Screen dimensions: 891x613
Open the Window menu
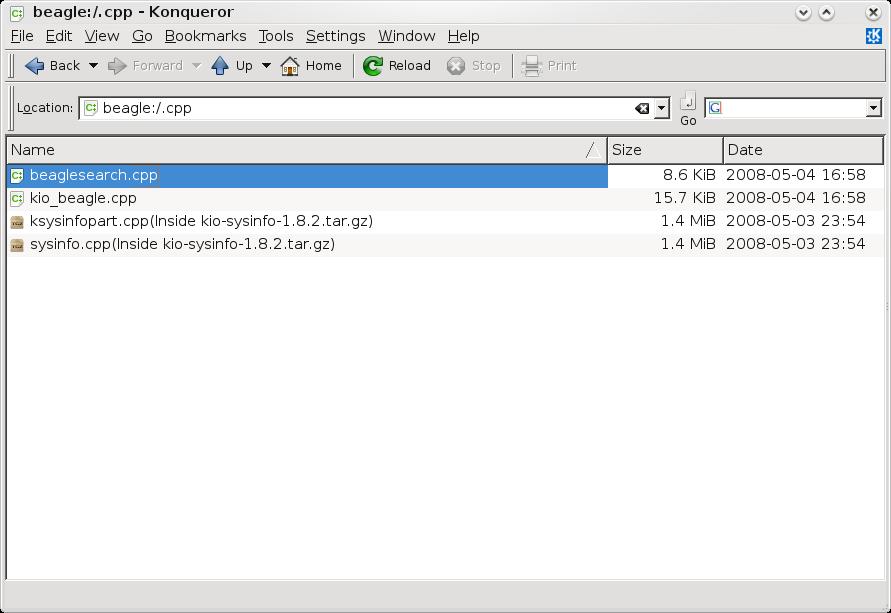(x=407, y=36)
